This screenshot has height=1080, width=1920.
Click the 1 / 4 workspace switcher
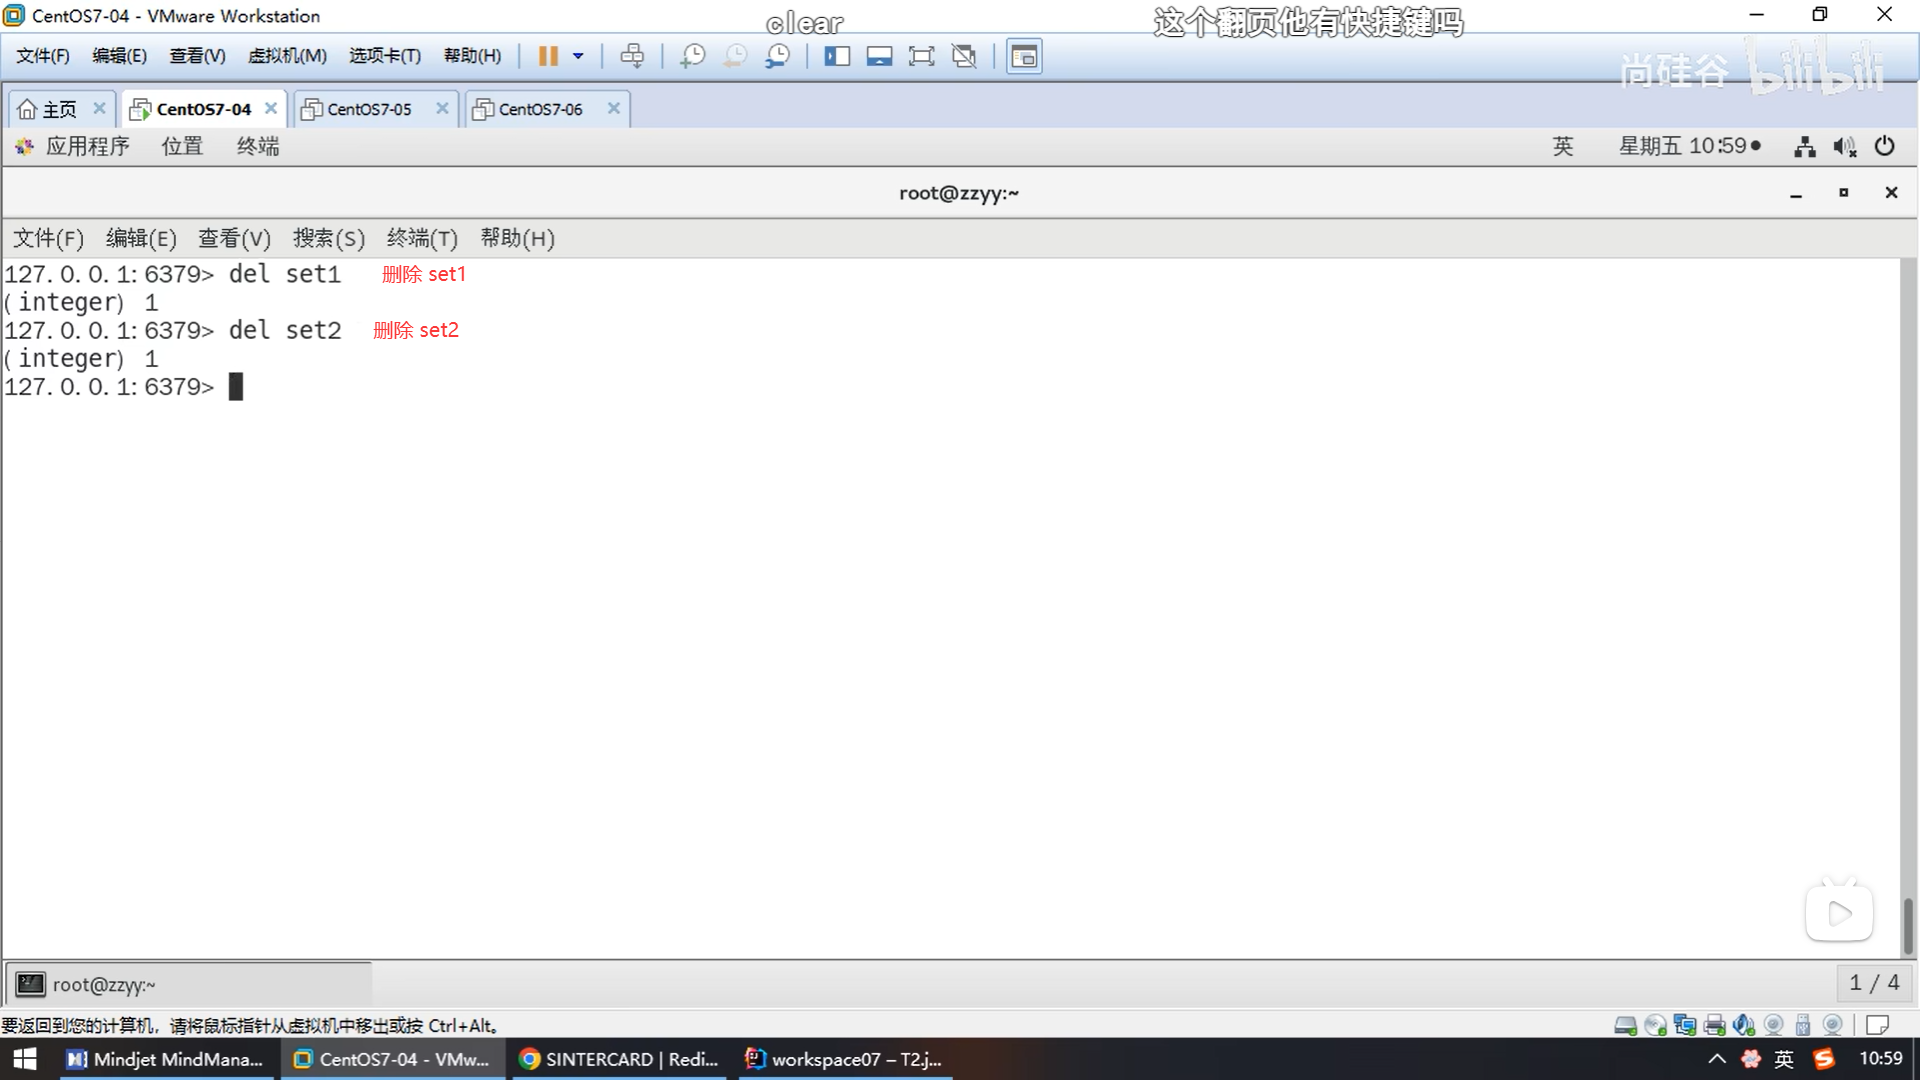tap(1873, 984)
